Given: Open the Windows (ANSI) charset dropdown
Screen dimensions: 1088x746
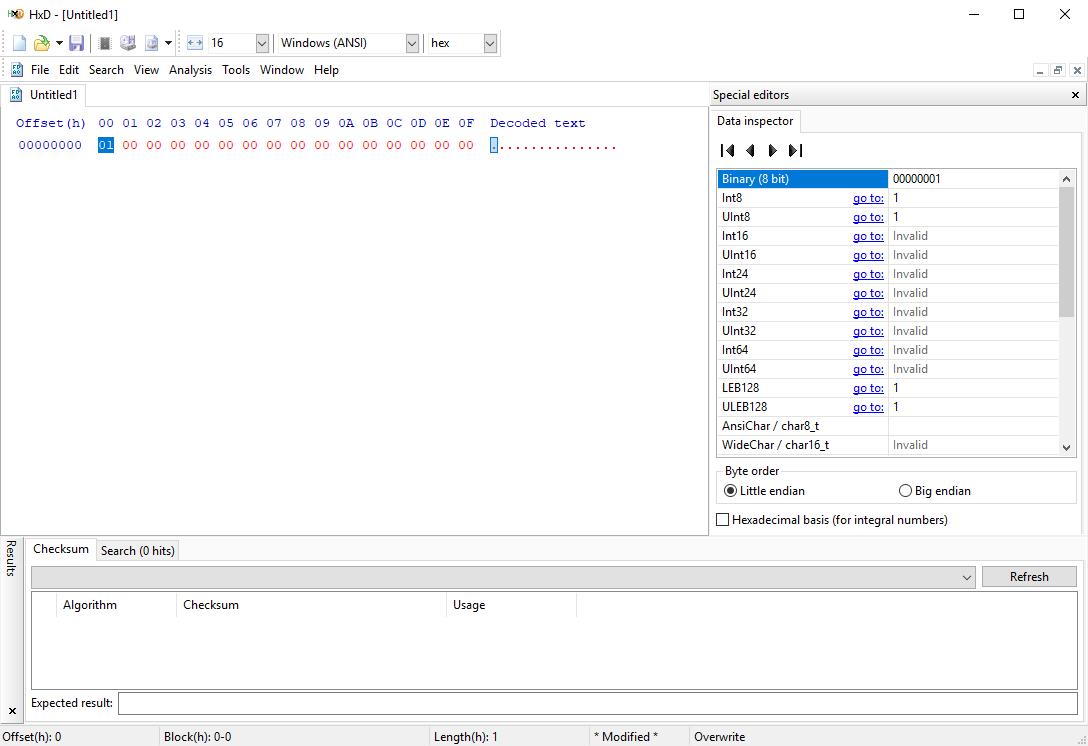Looking at the screenshot, I should coord(412,43).
